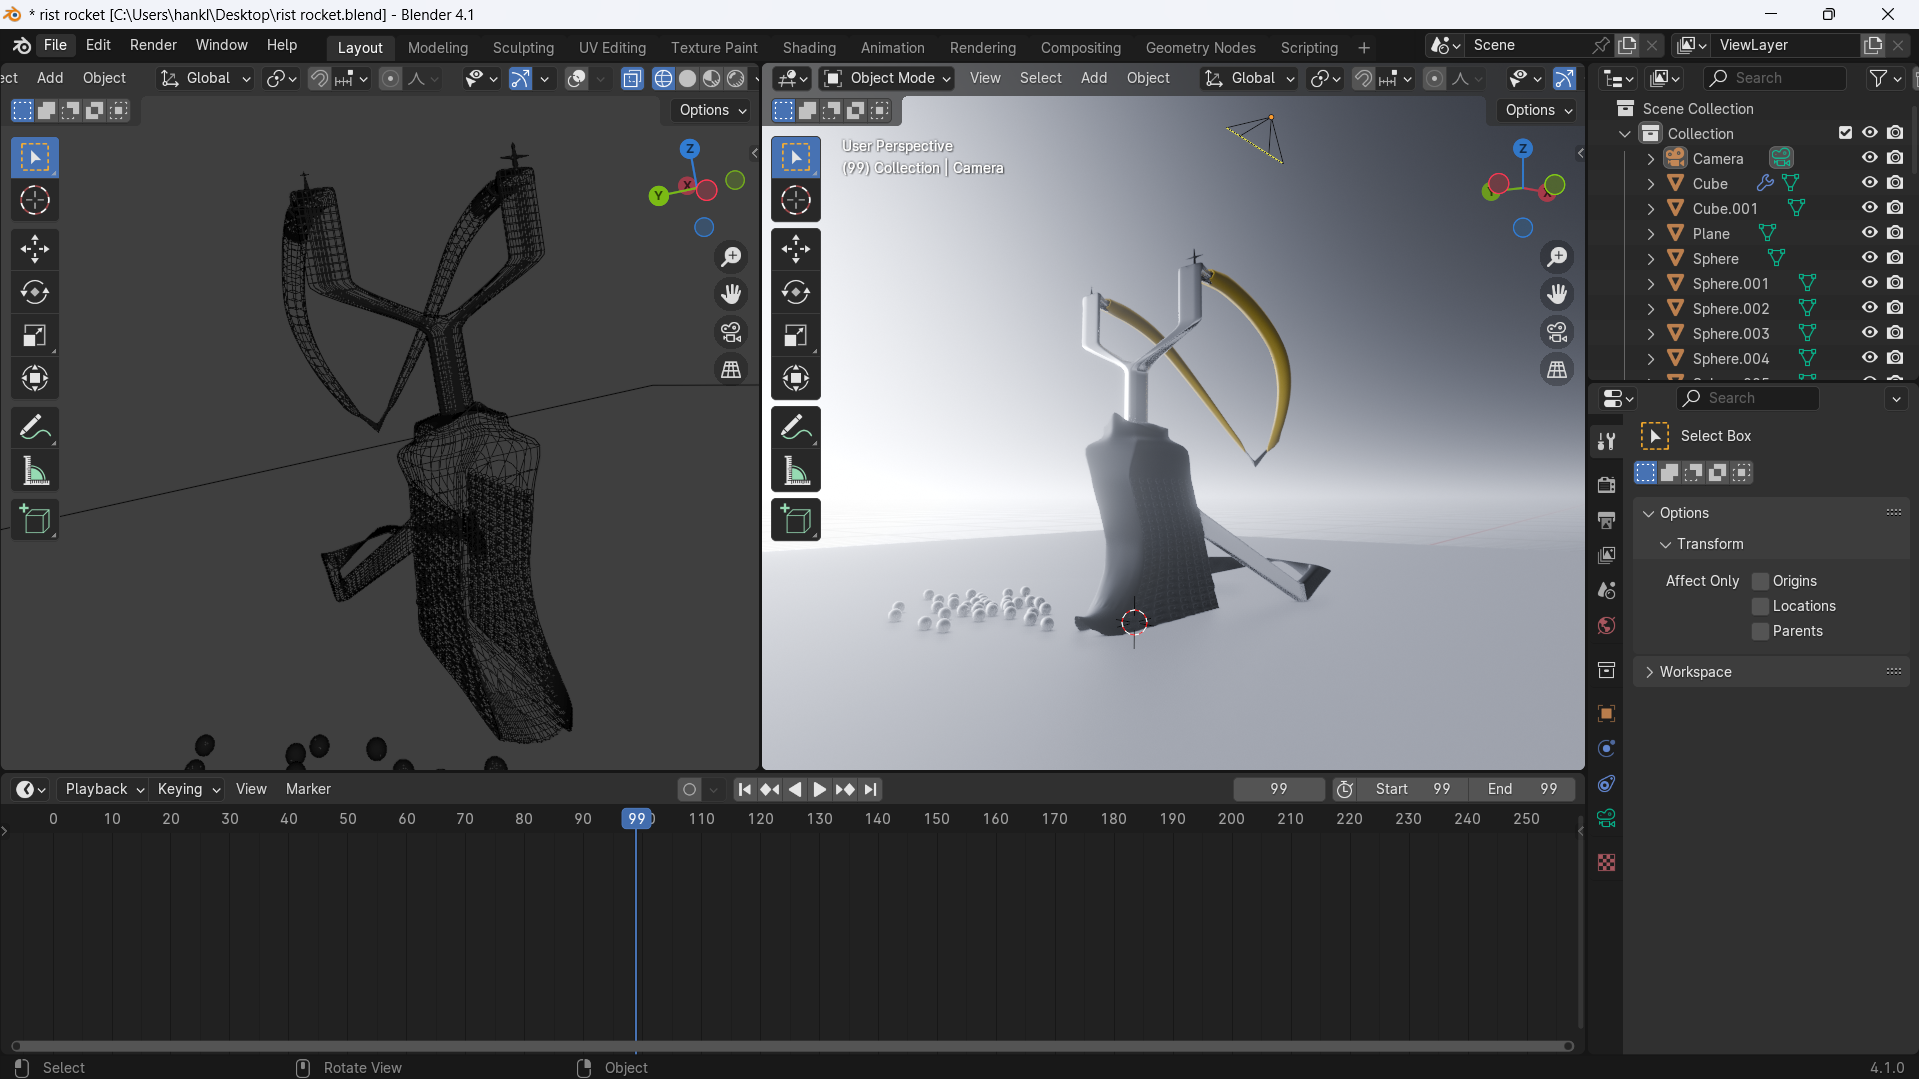1919x1079 pixels.
Task: Toggle camera view in right viewport
Action: click(x=1557, y=332)
